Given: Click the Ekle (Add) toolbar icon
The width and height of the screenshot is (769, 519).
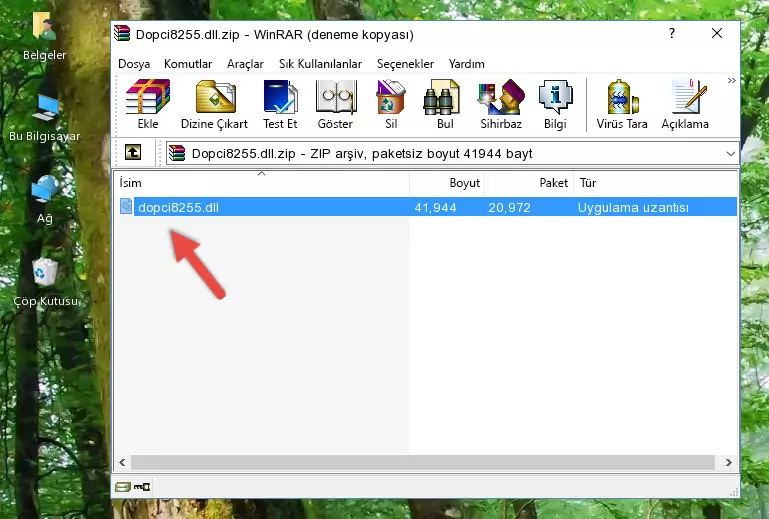Looking at the screenshot, I should [148, 104].
